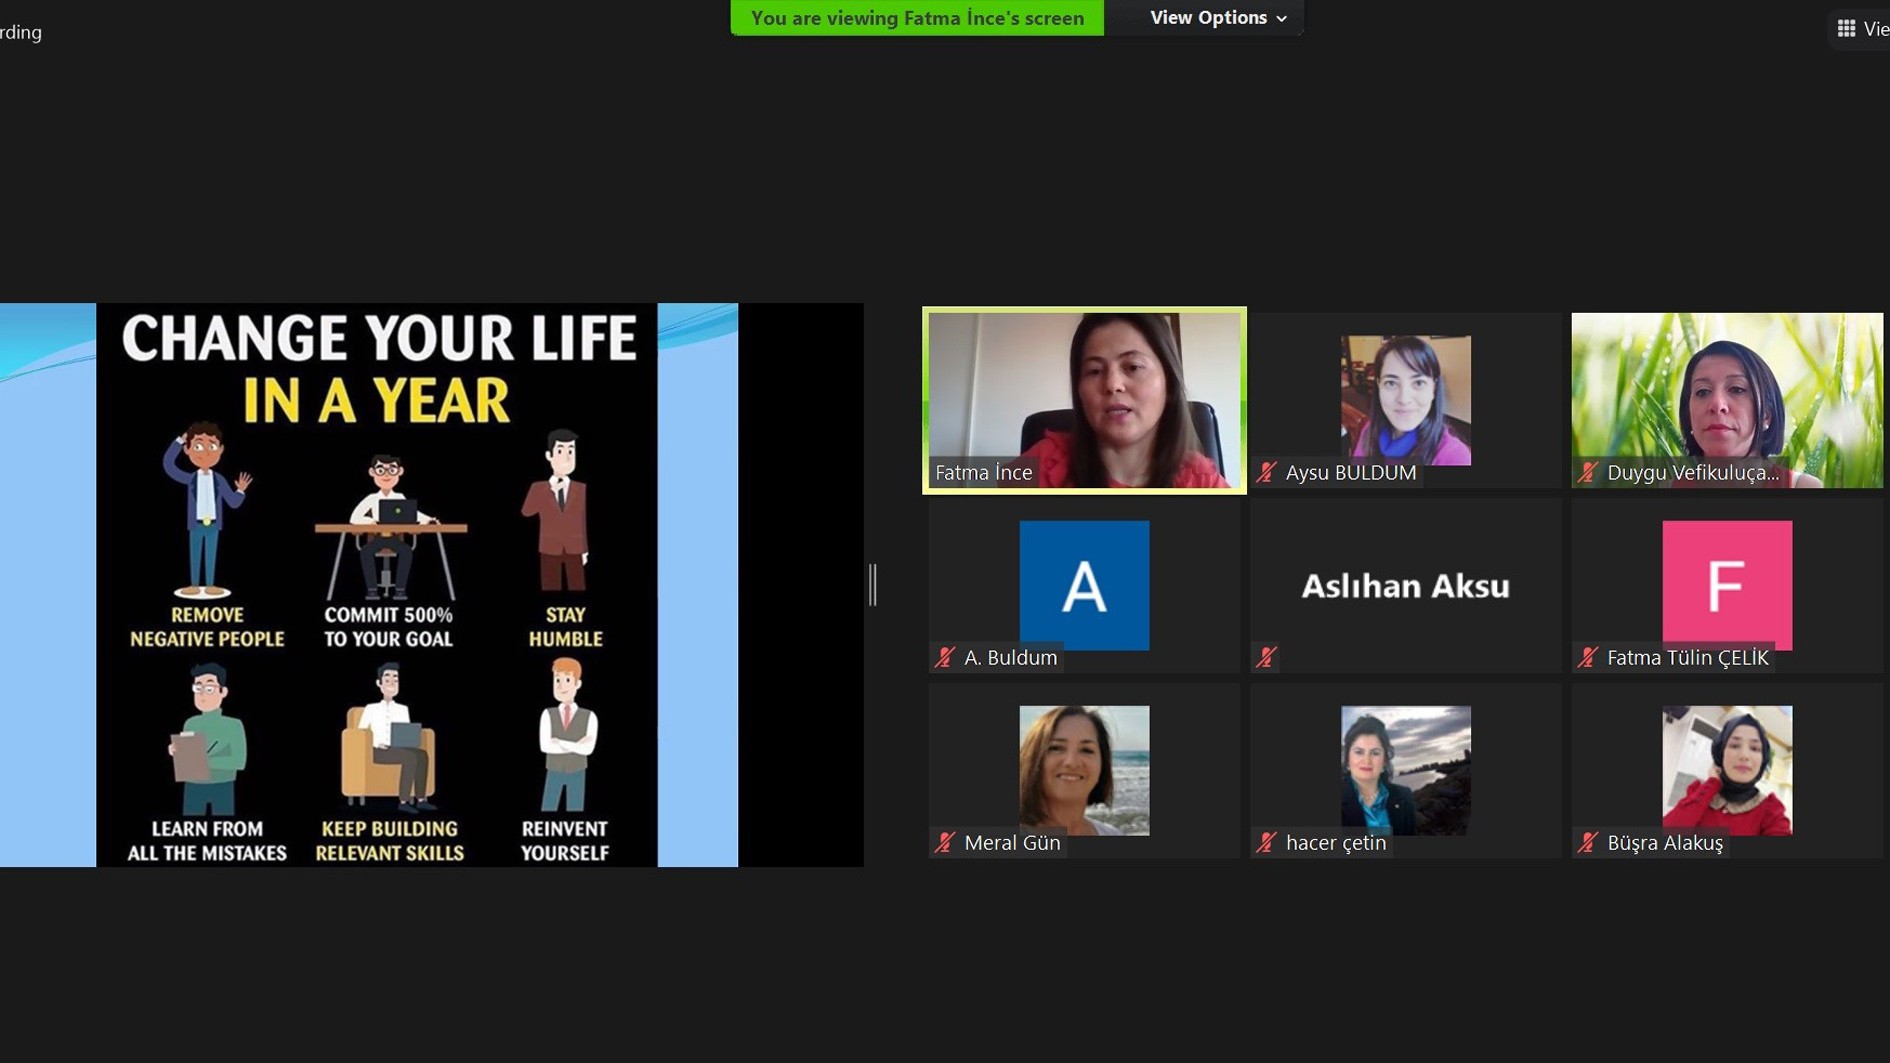Screen dimensions: 1890x1063
Task: Click 'LEARN FROM ALL THE MISTAKES' on slide
Action: [207, 841]
